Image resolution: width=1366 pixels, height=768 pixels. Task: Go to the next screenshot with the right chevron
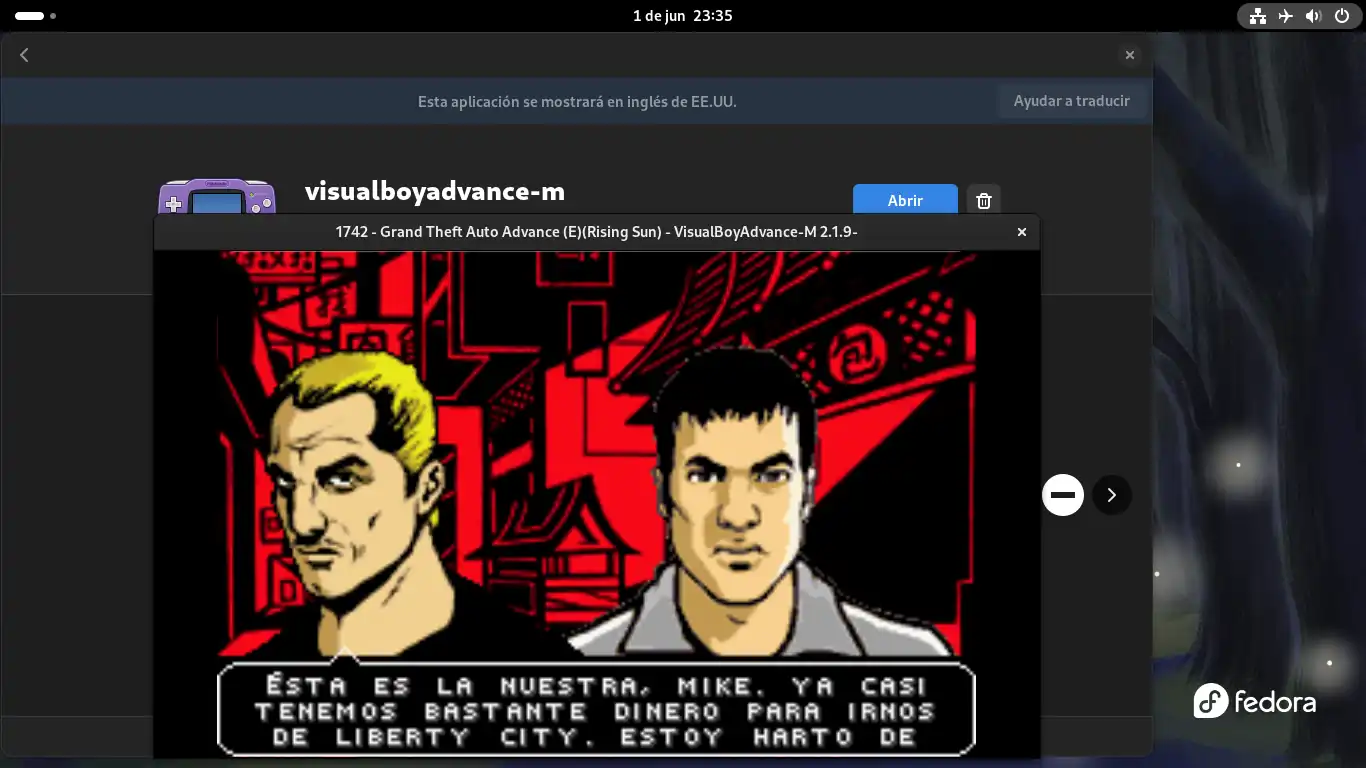click(1111, 495)
